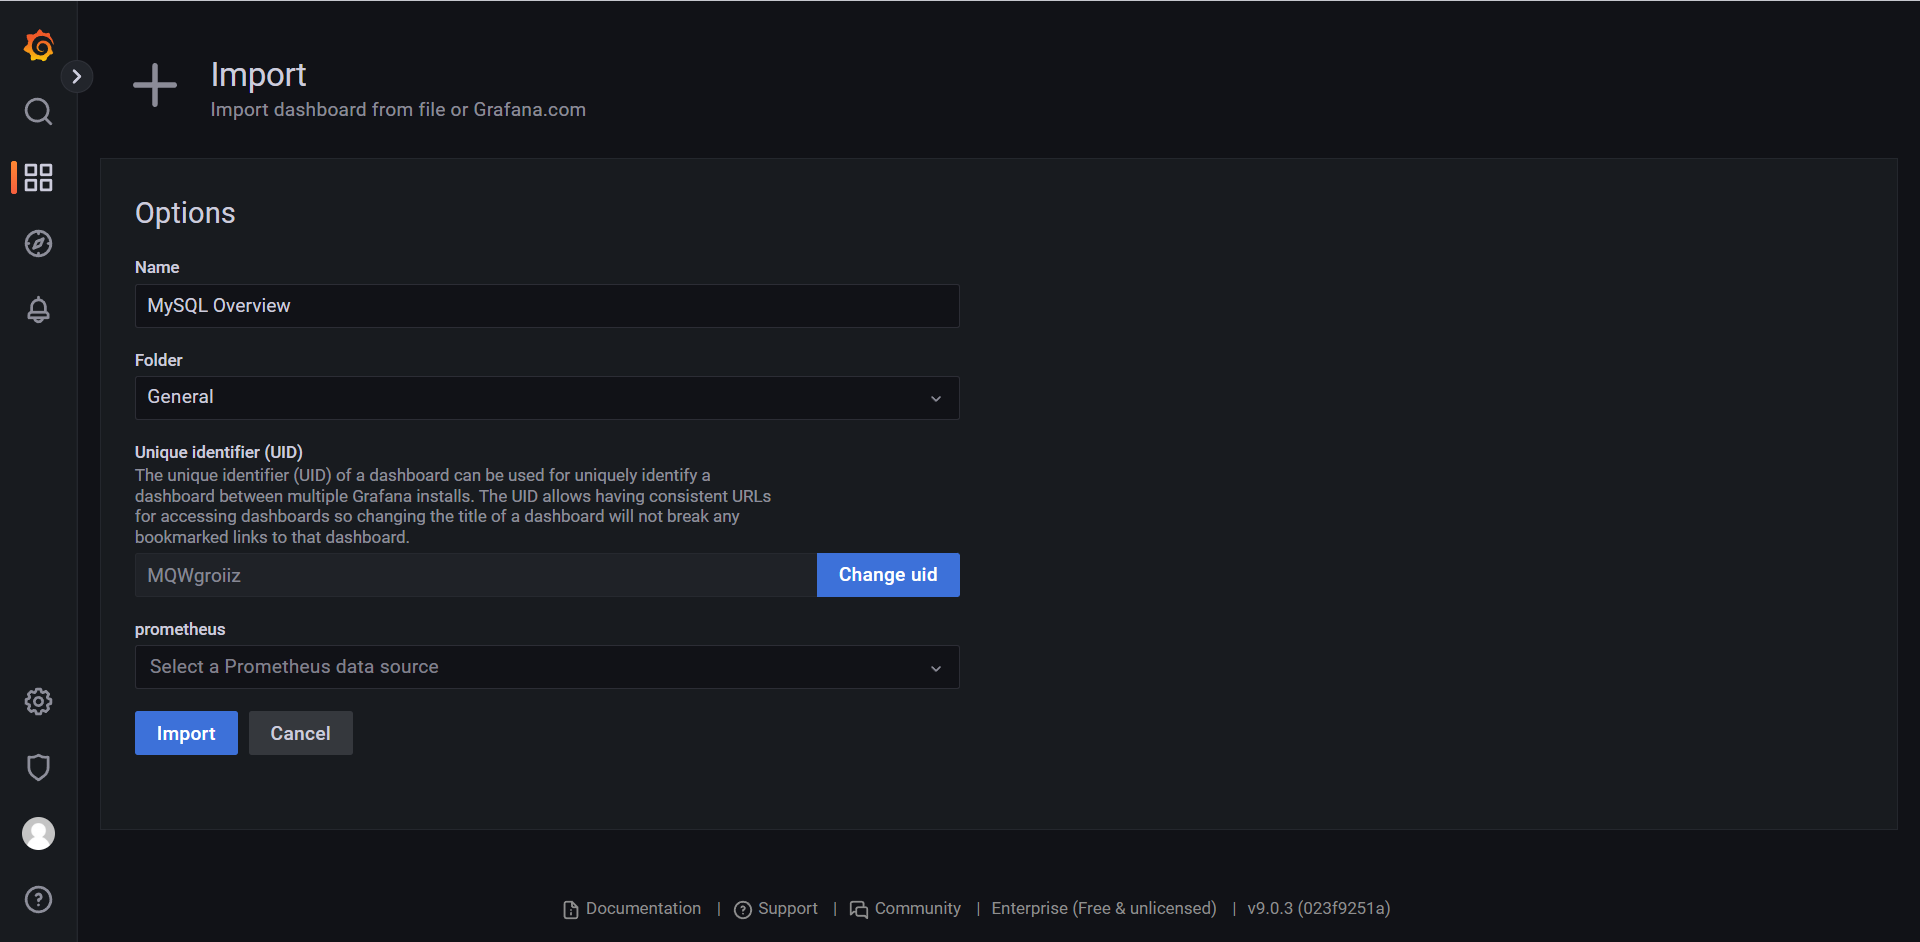Image resolution: width=1920 pixels, height=942 pixels.
Task: Open the Dashboards grid icon
Action: tap(38, 177)
